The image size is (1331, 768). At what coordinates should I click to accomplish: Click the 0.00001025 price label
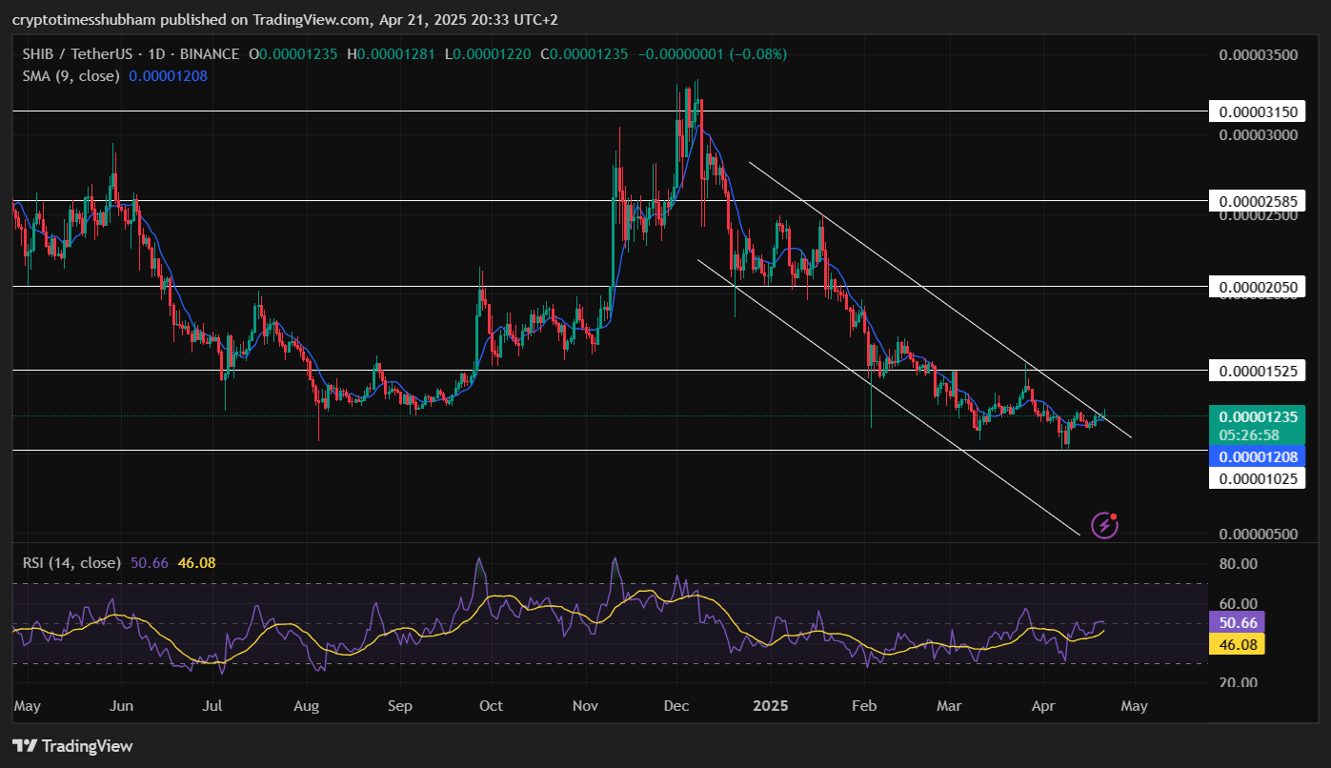point(1257,478)
